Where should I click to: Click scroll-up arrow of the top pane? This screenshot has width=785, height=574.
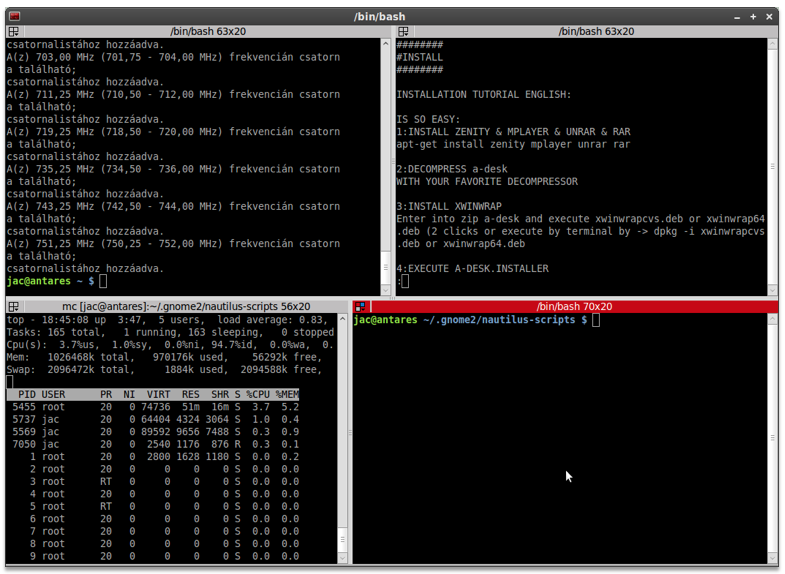point(342,319)
